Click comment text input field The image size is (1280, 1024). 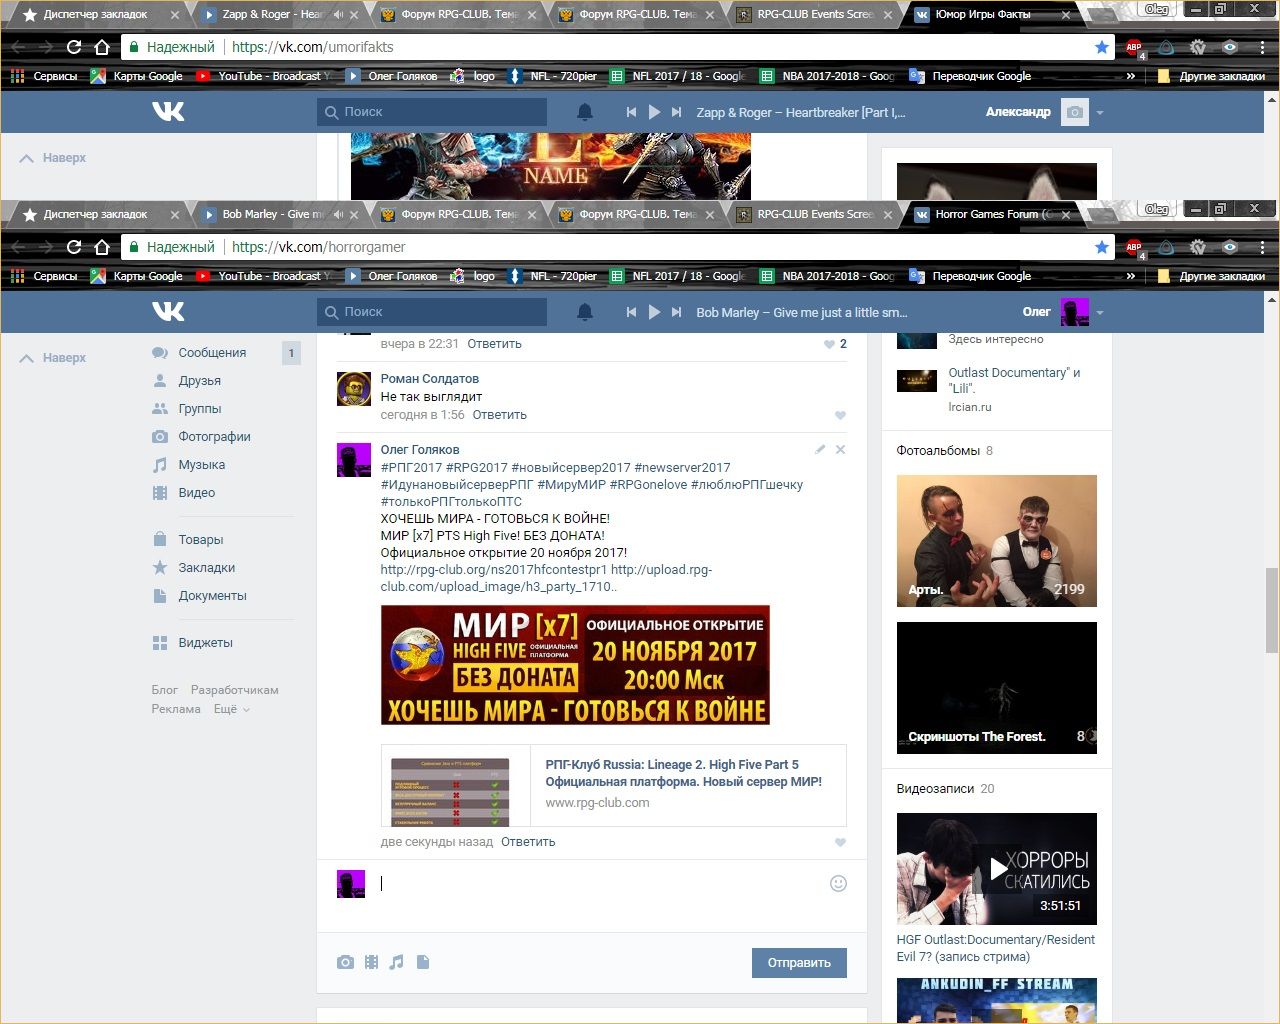[600, 883]
